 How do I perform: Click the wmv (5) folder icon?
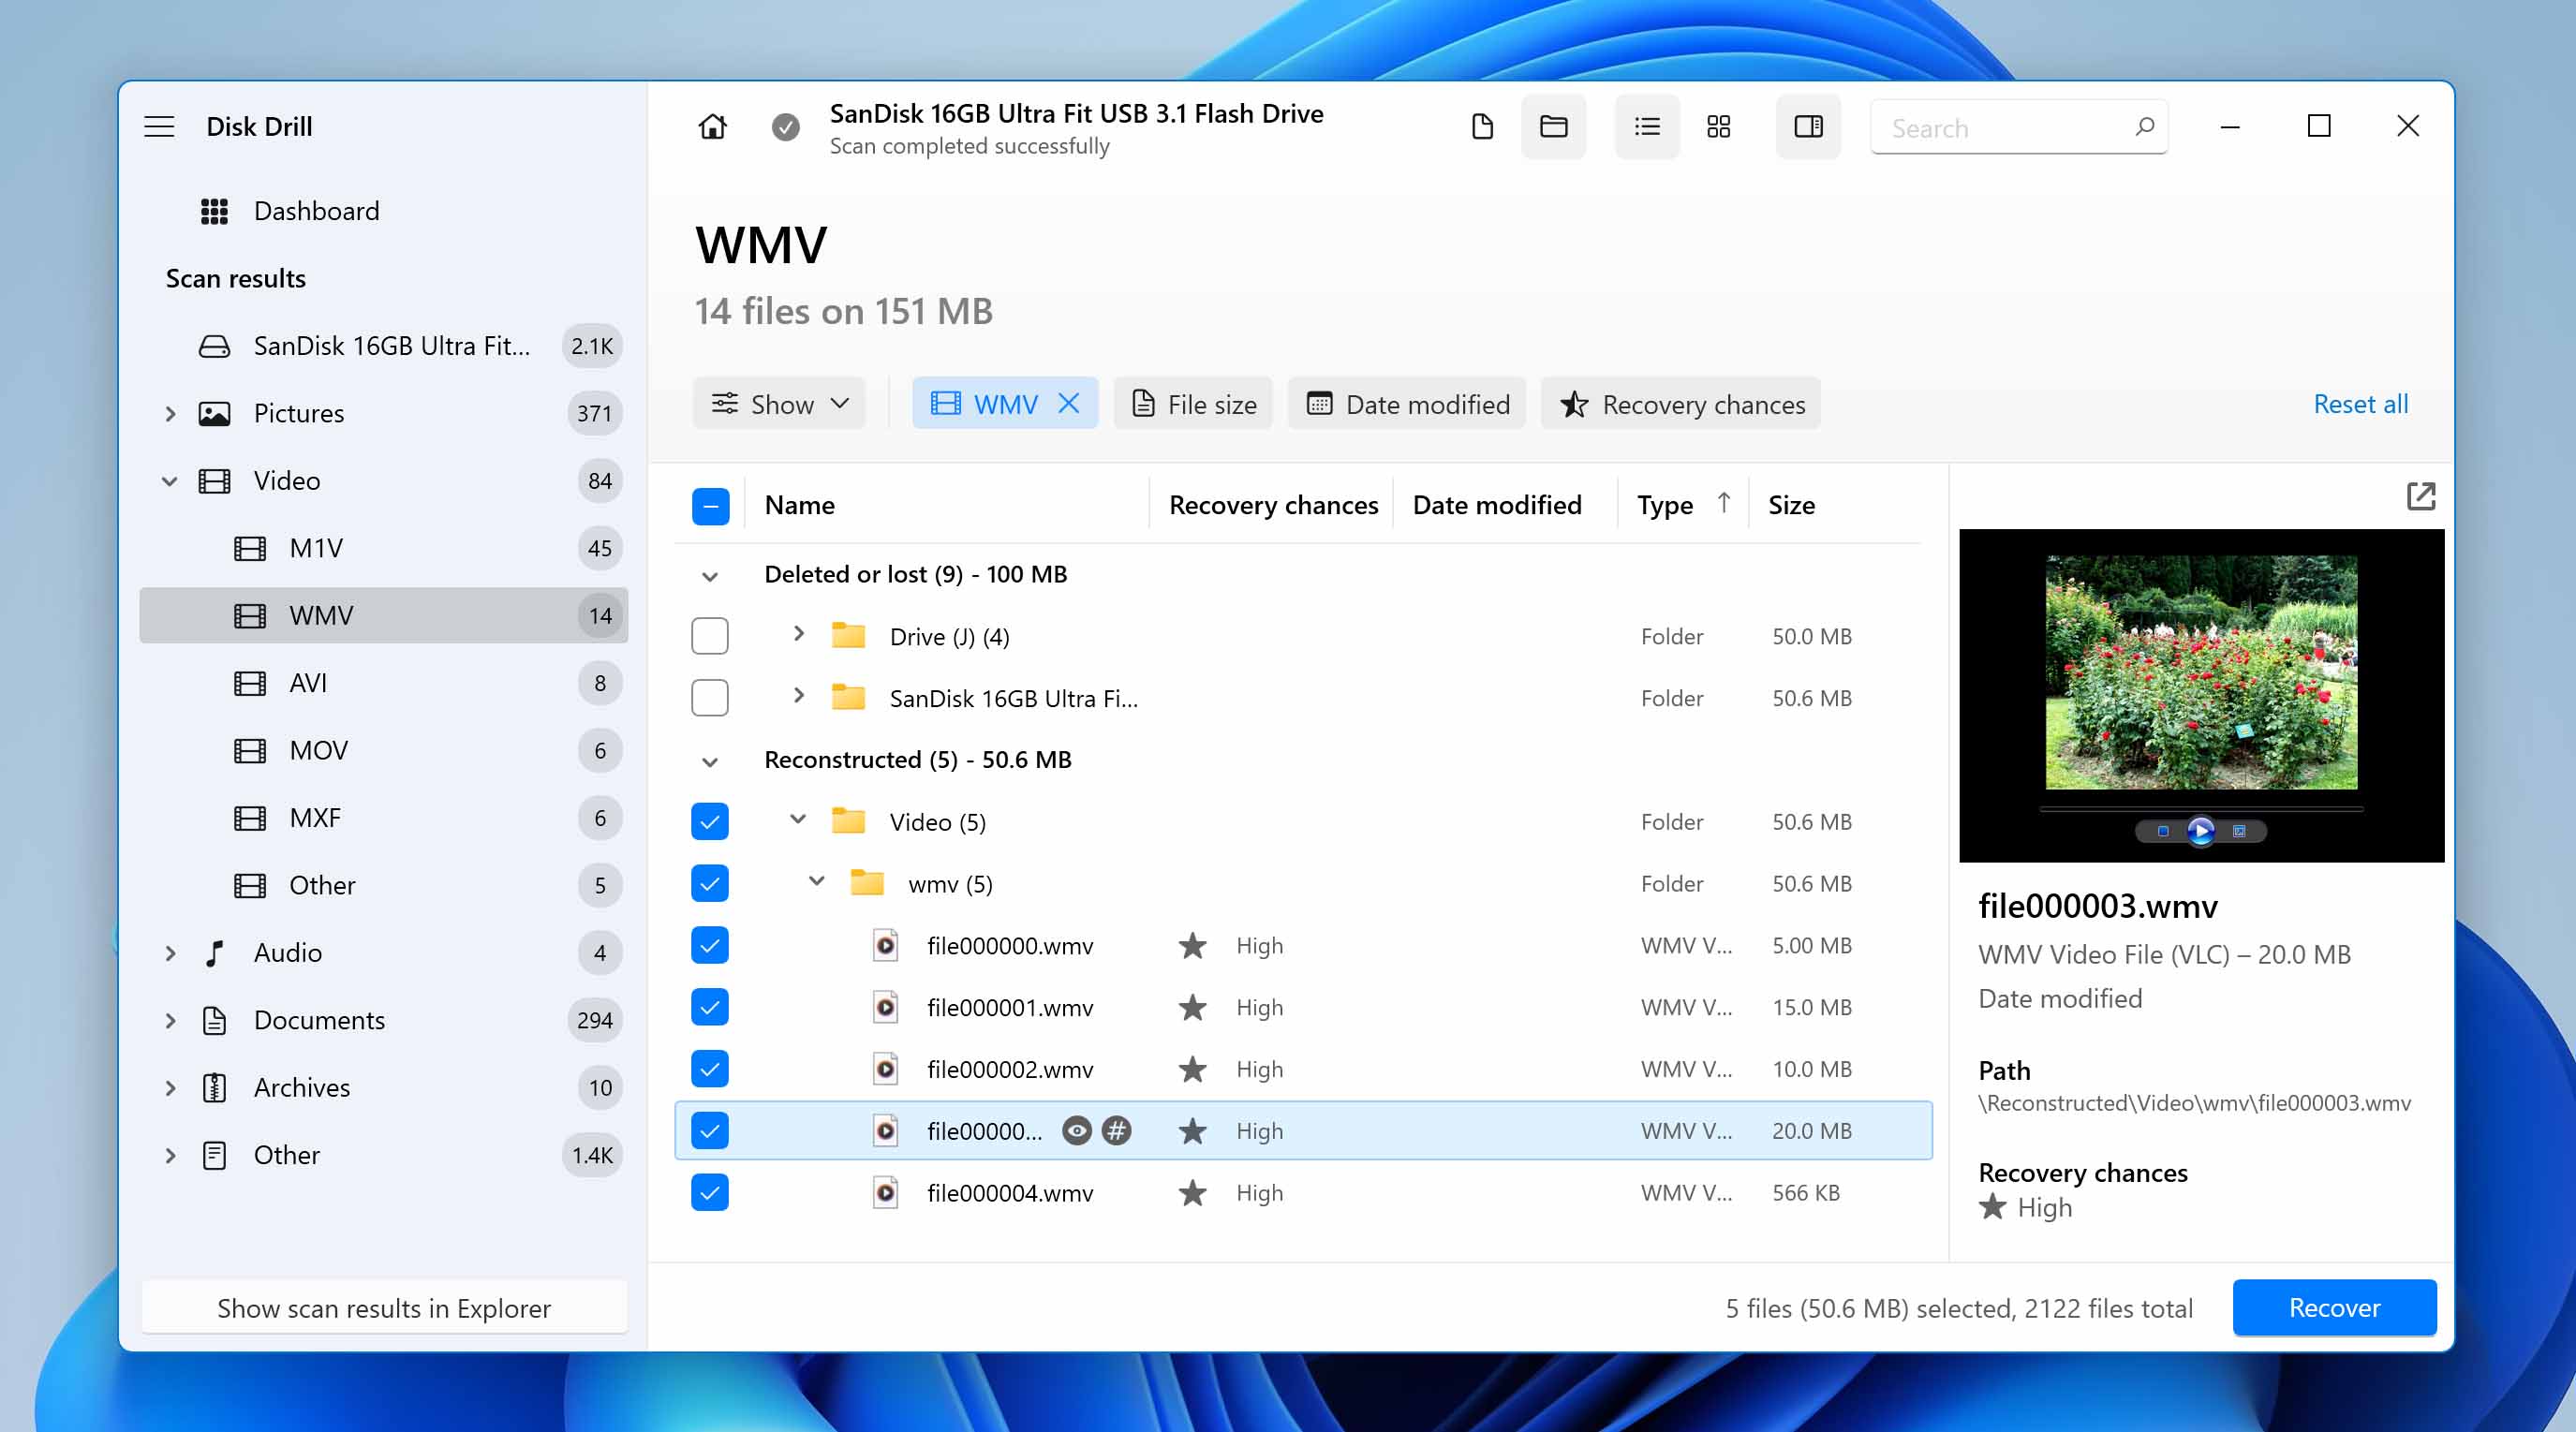click(866, 883)
